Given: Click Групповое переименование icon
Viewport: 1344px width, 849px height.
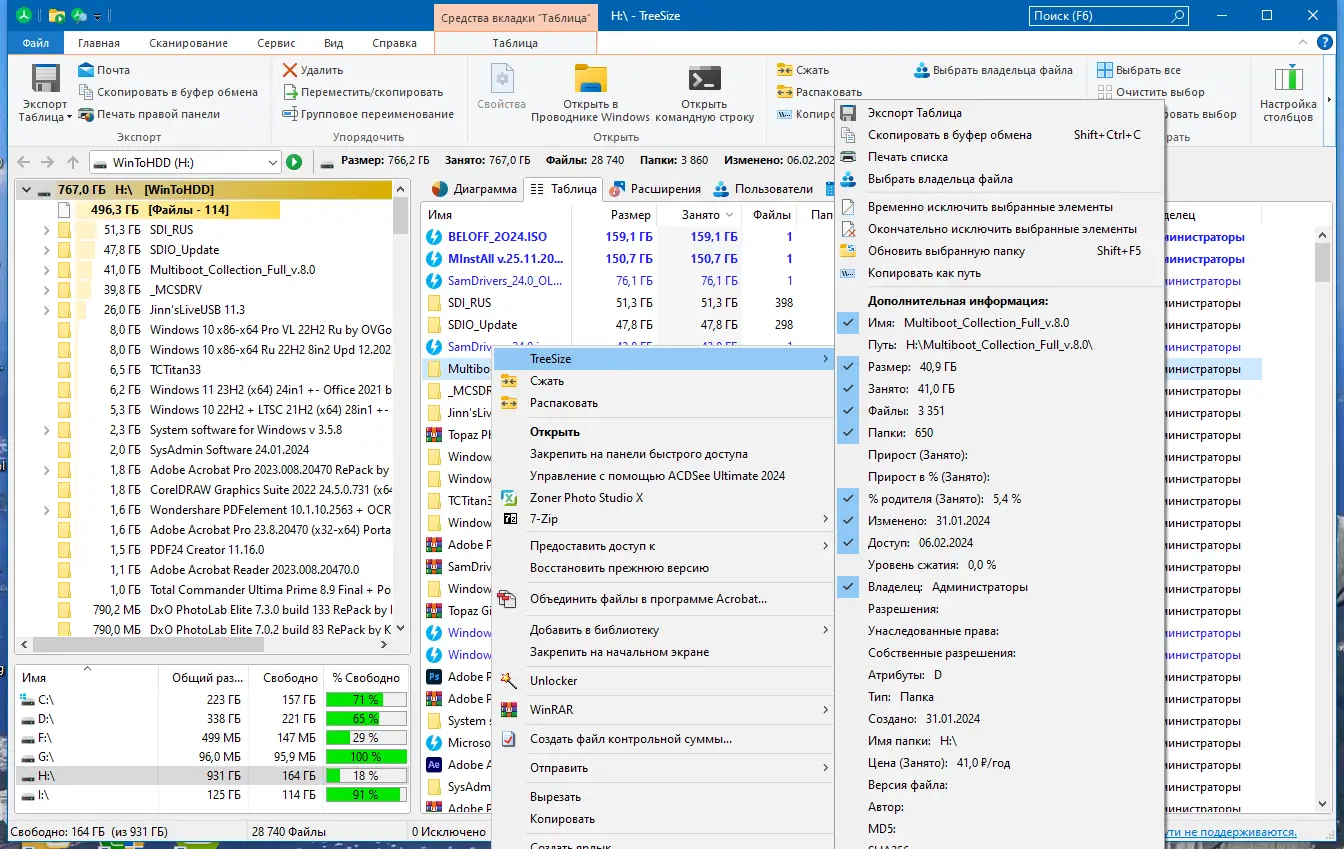Looking at the screenshot, I should tap(290, 114).
